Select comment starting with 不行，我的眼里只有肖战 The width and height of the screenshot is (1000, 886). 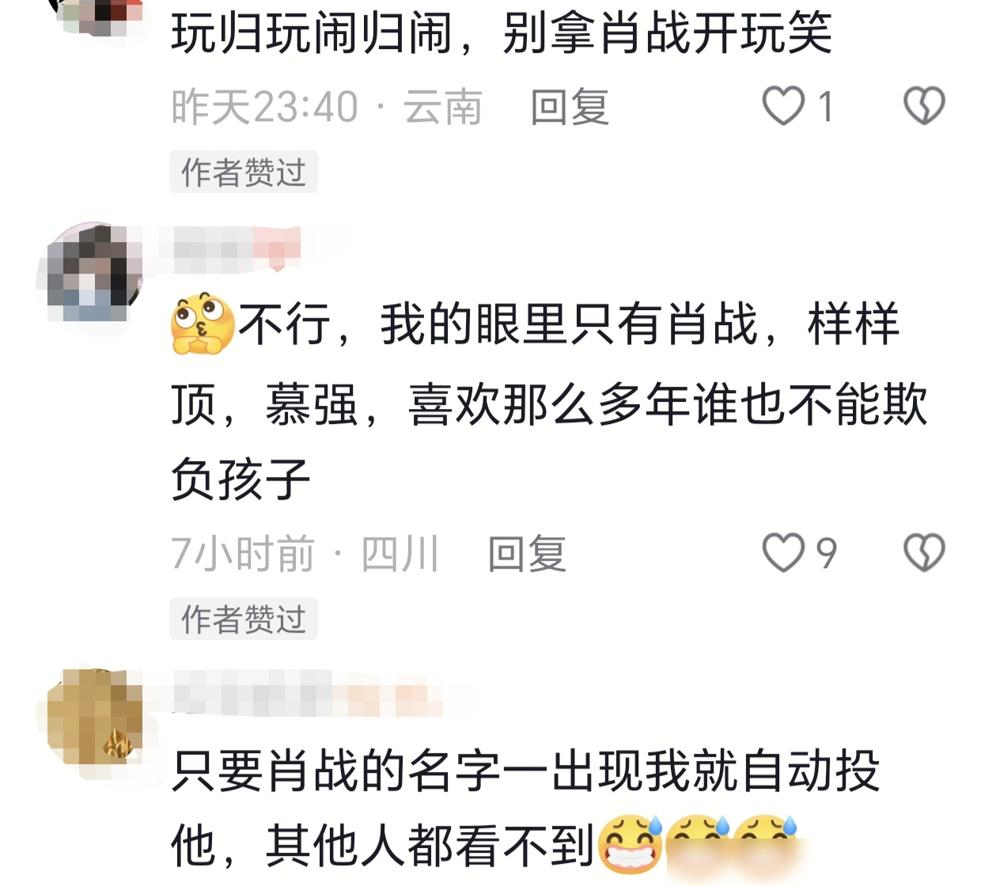click(x=549, y=401)
